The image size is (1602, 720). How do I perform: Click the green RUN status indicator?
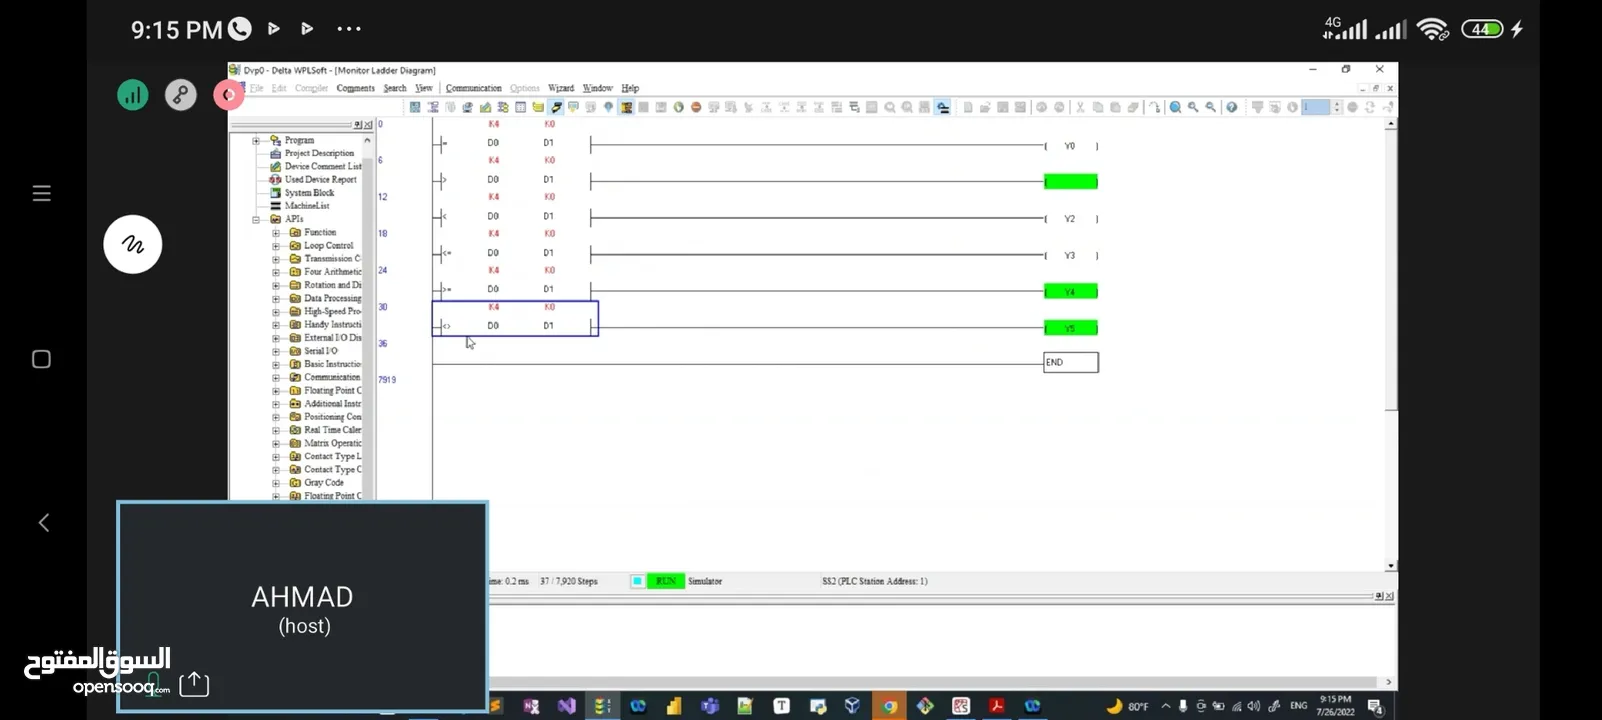pos(665,581)
